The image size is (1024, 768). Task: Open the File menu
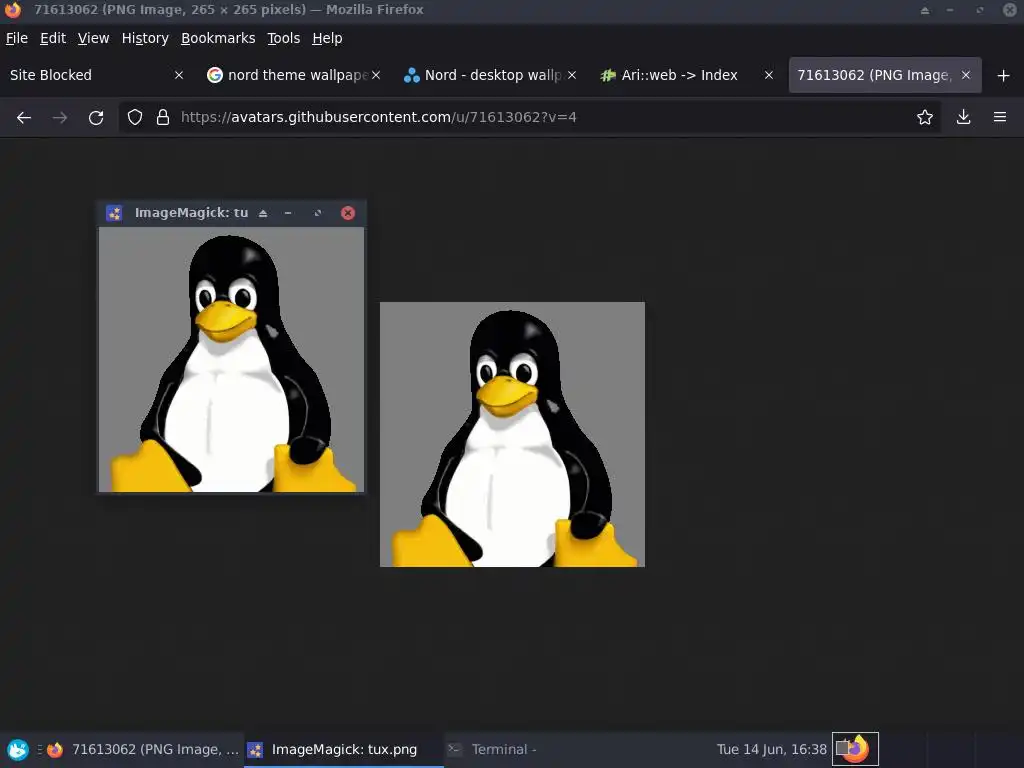pyautogui.click(x=17, y=39)
